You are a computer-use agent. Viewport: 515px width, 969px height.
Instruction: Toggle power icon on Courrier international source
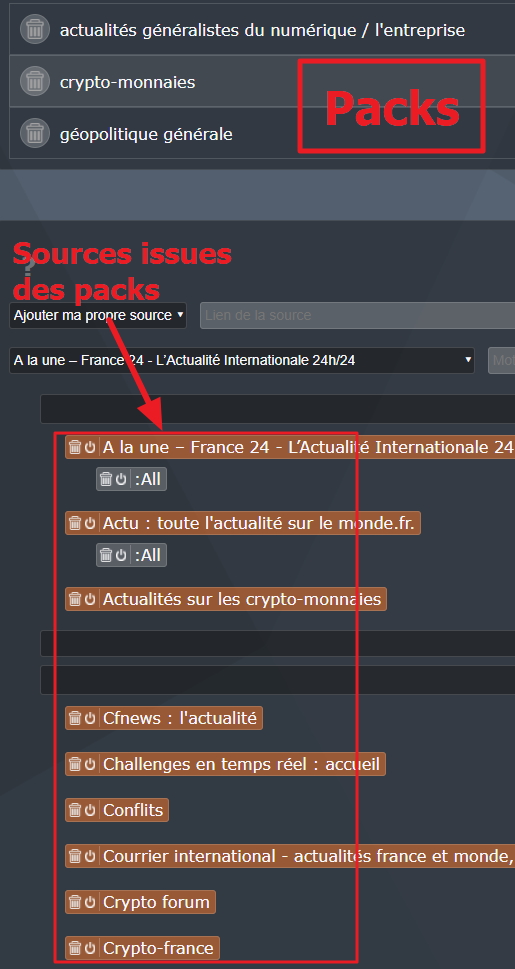point(90,856)
